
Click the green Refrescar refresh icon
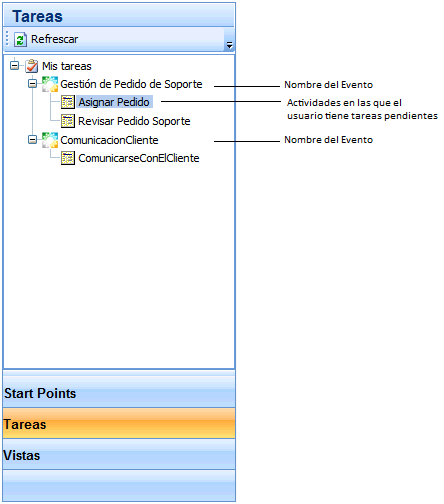pyautogui.click(x=20, y=40)
